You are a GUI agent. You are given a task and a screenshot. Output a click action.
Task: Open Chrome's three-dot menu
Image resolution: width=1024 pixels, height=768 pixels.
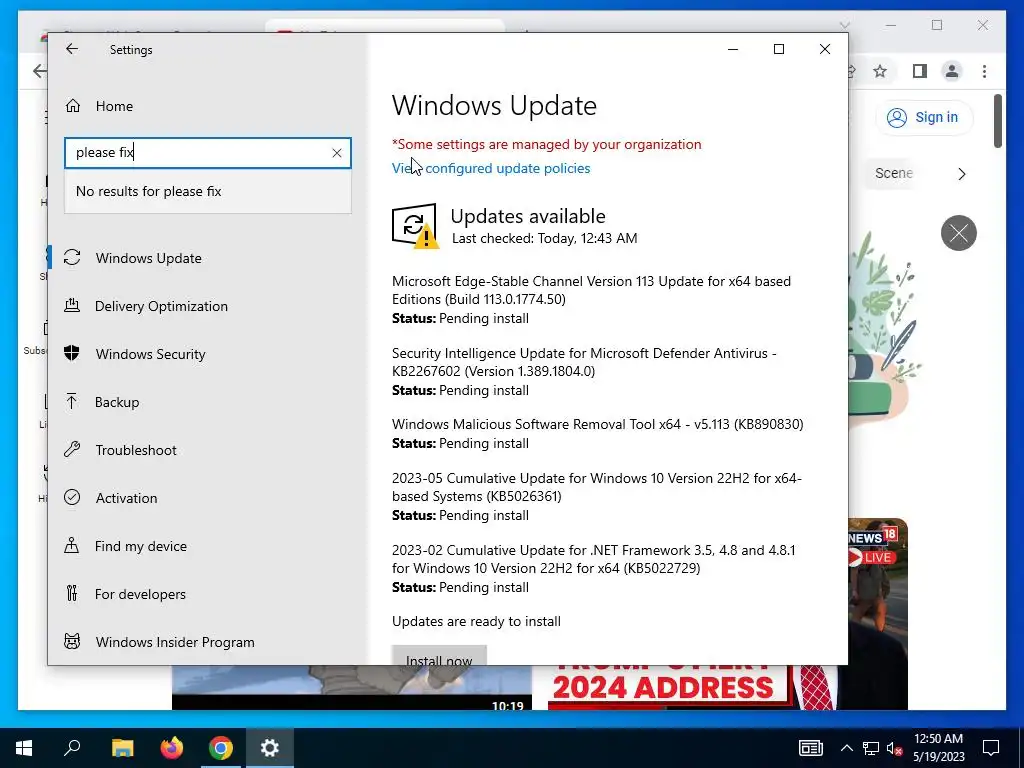[984, 71]
